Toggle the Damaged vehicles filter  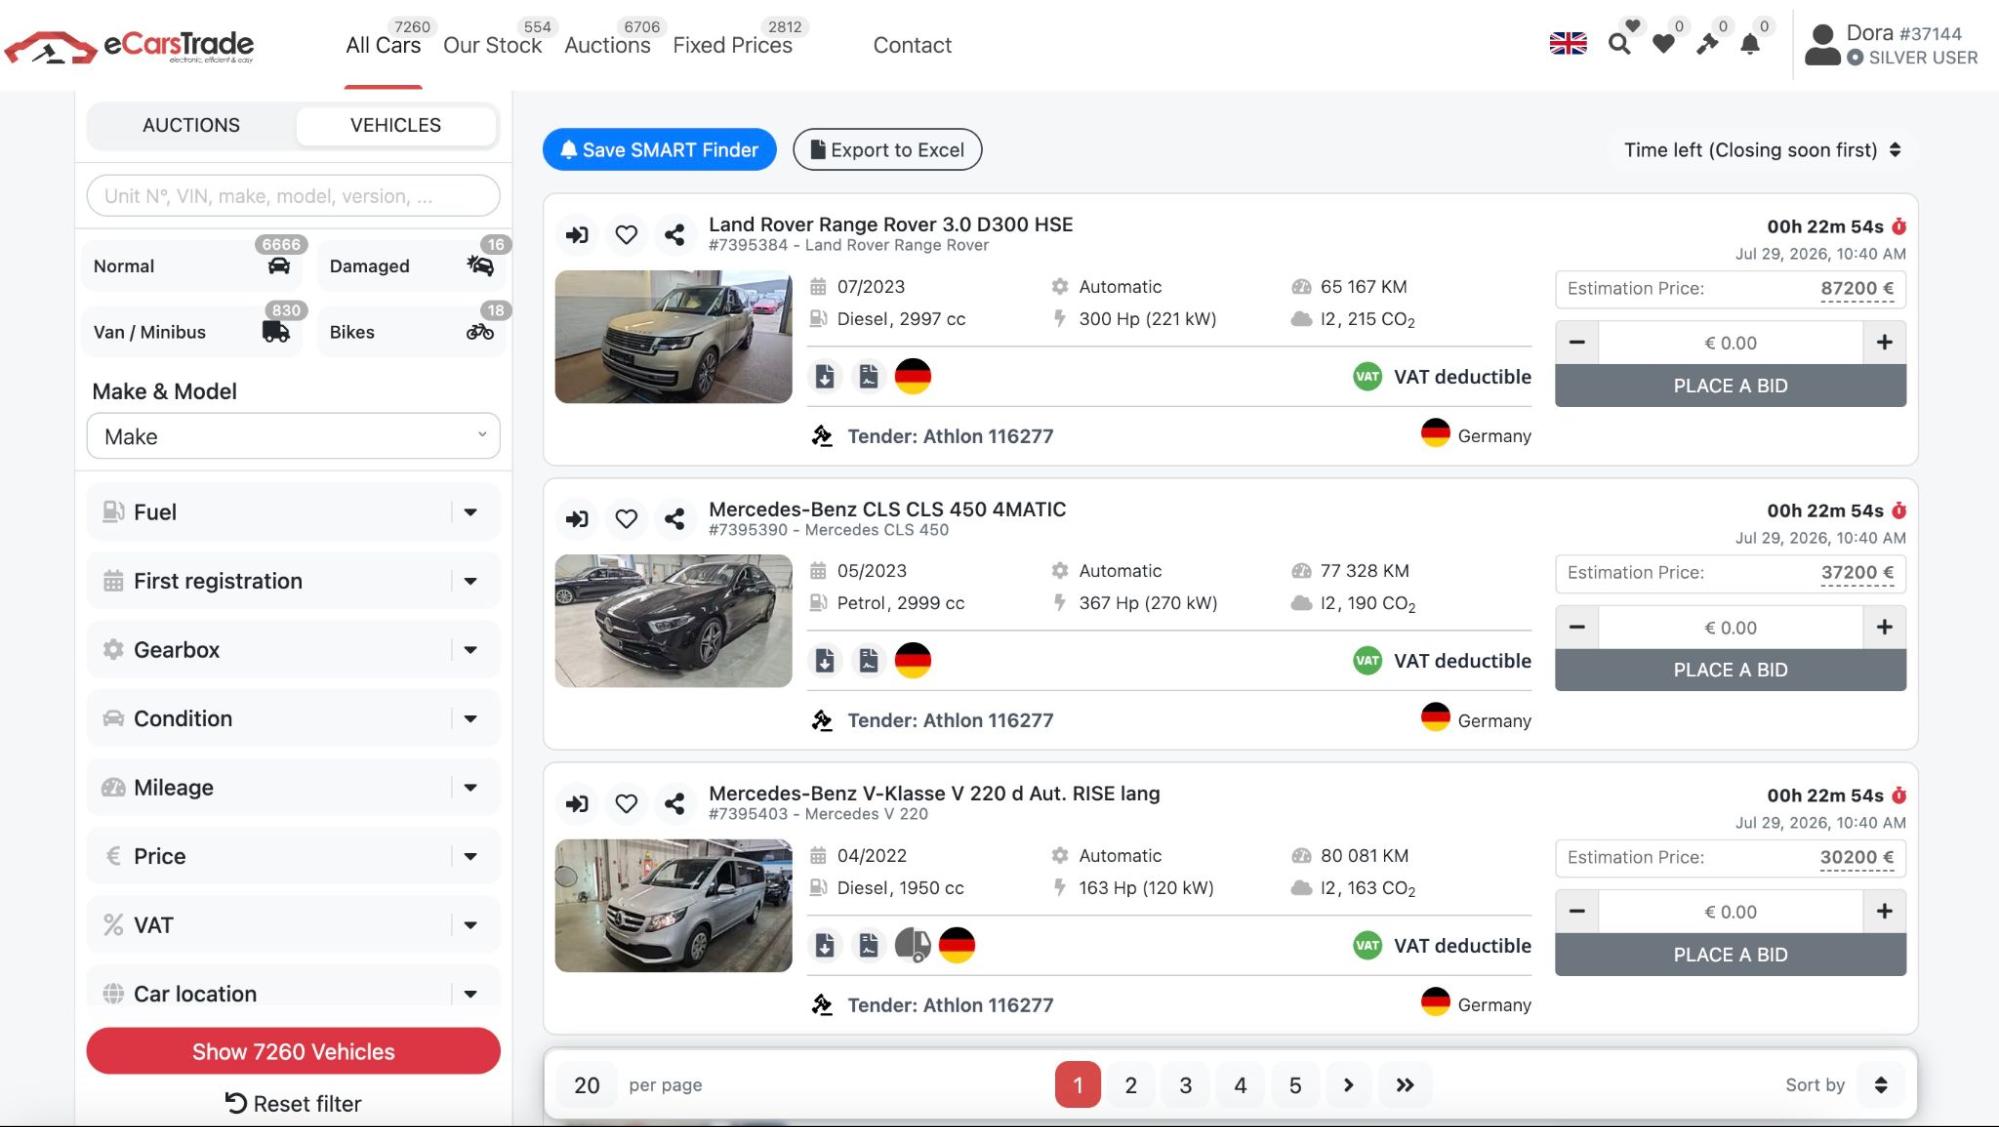(x=412, y=265)
